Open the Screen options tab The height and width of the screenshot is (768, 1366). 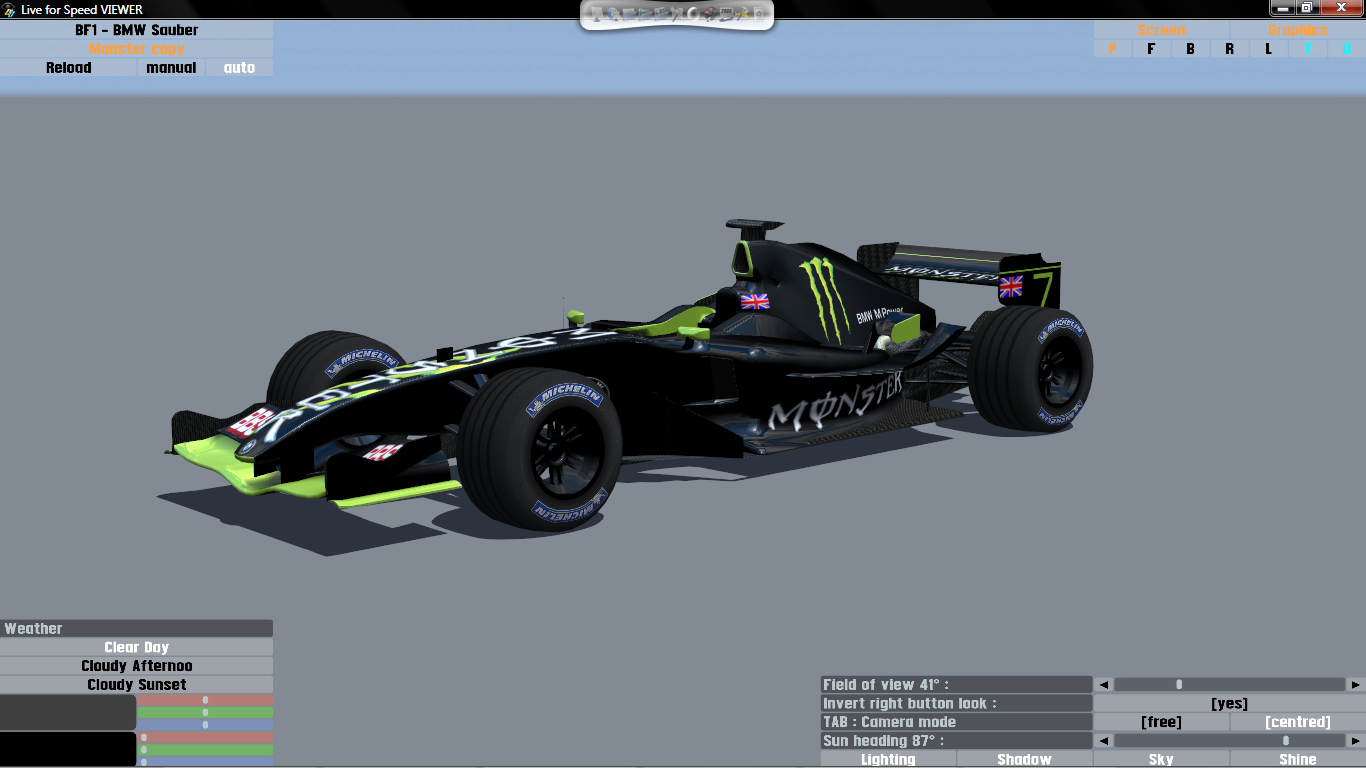point(1161,30)
